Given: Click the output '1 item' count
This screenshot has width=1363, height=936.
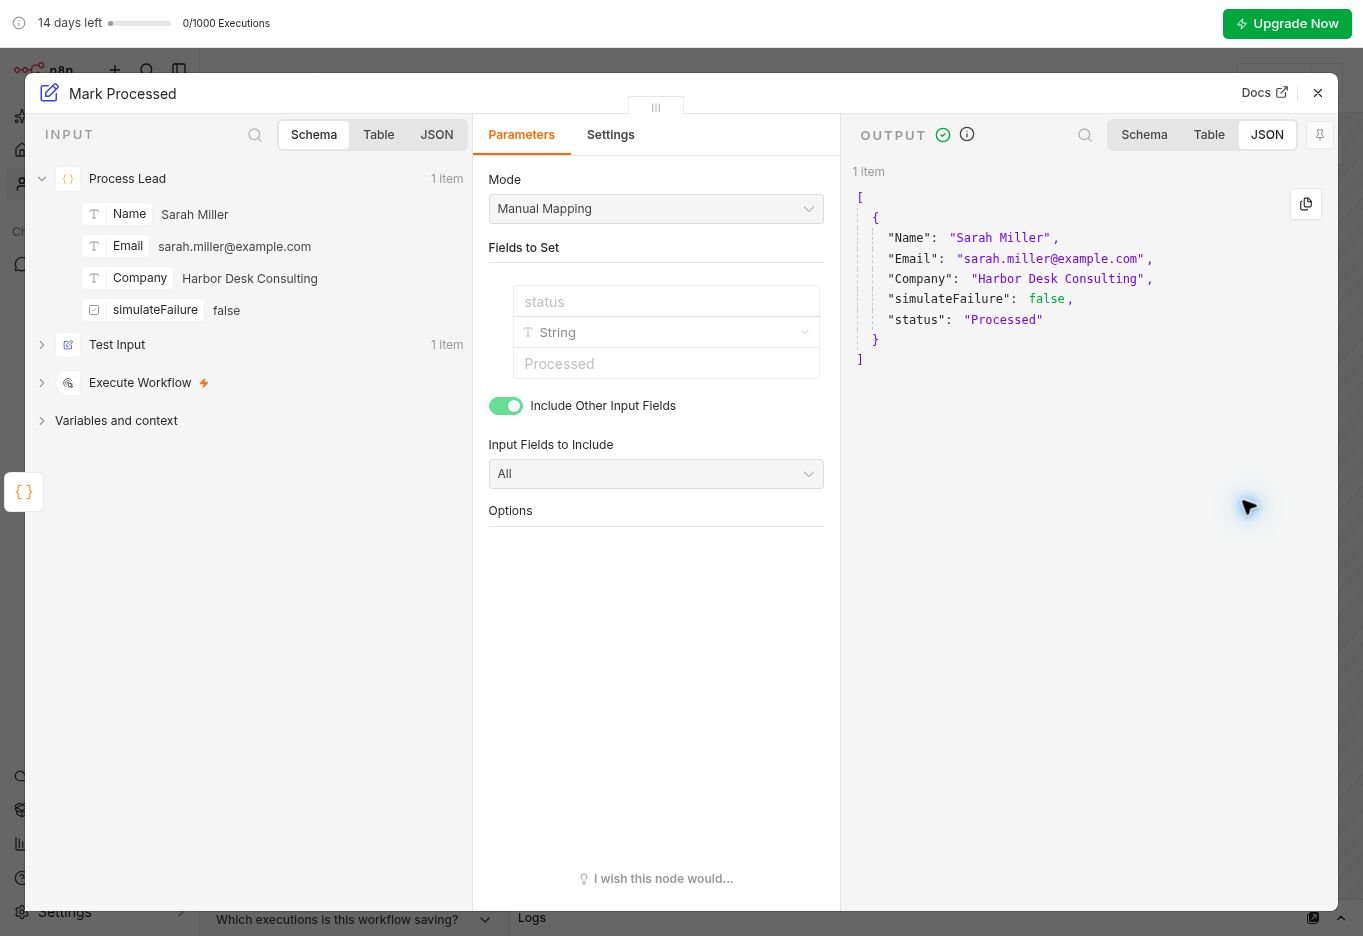Looking at the screenshot, I should click(x=869, y=172).
